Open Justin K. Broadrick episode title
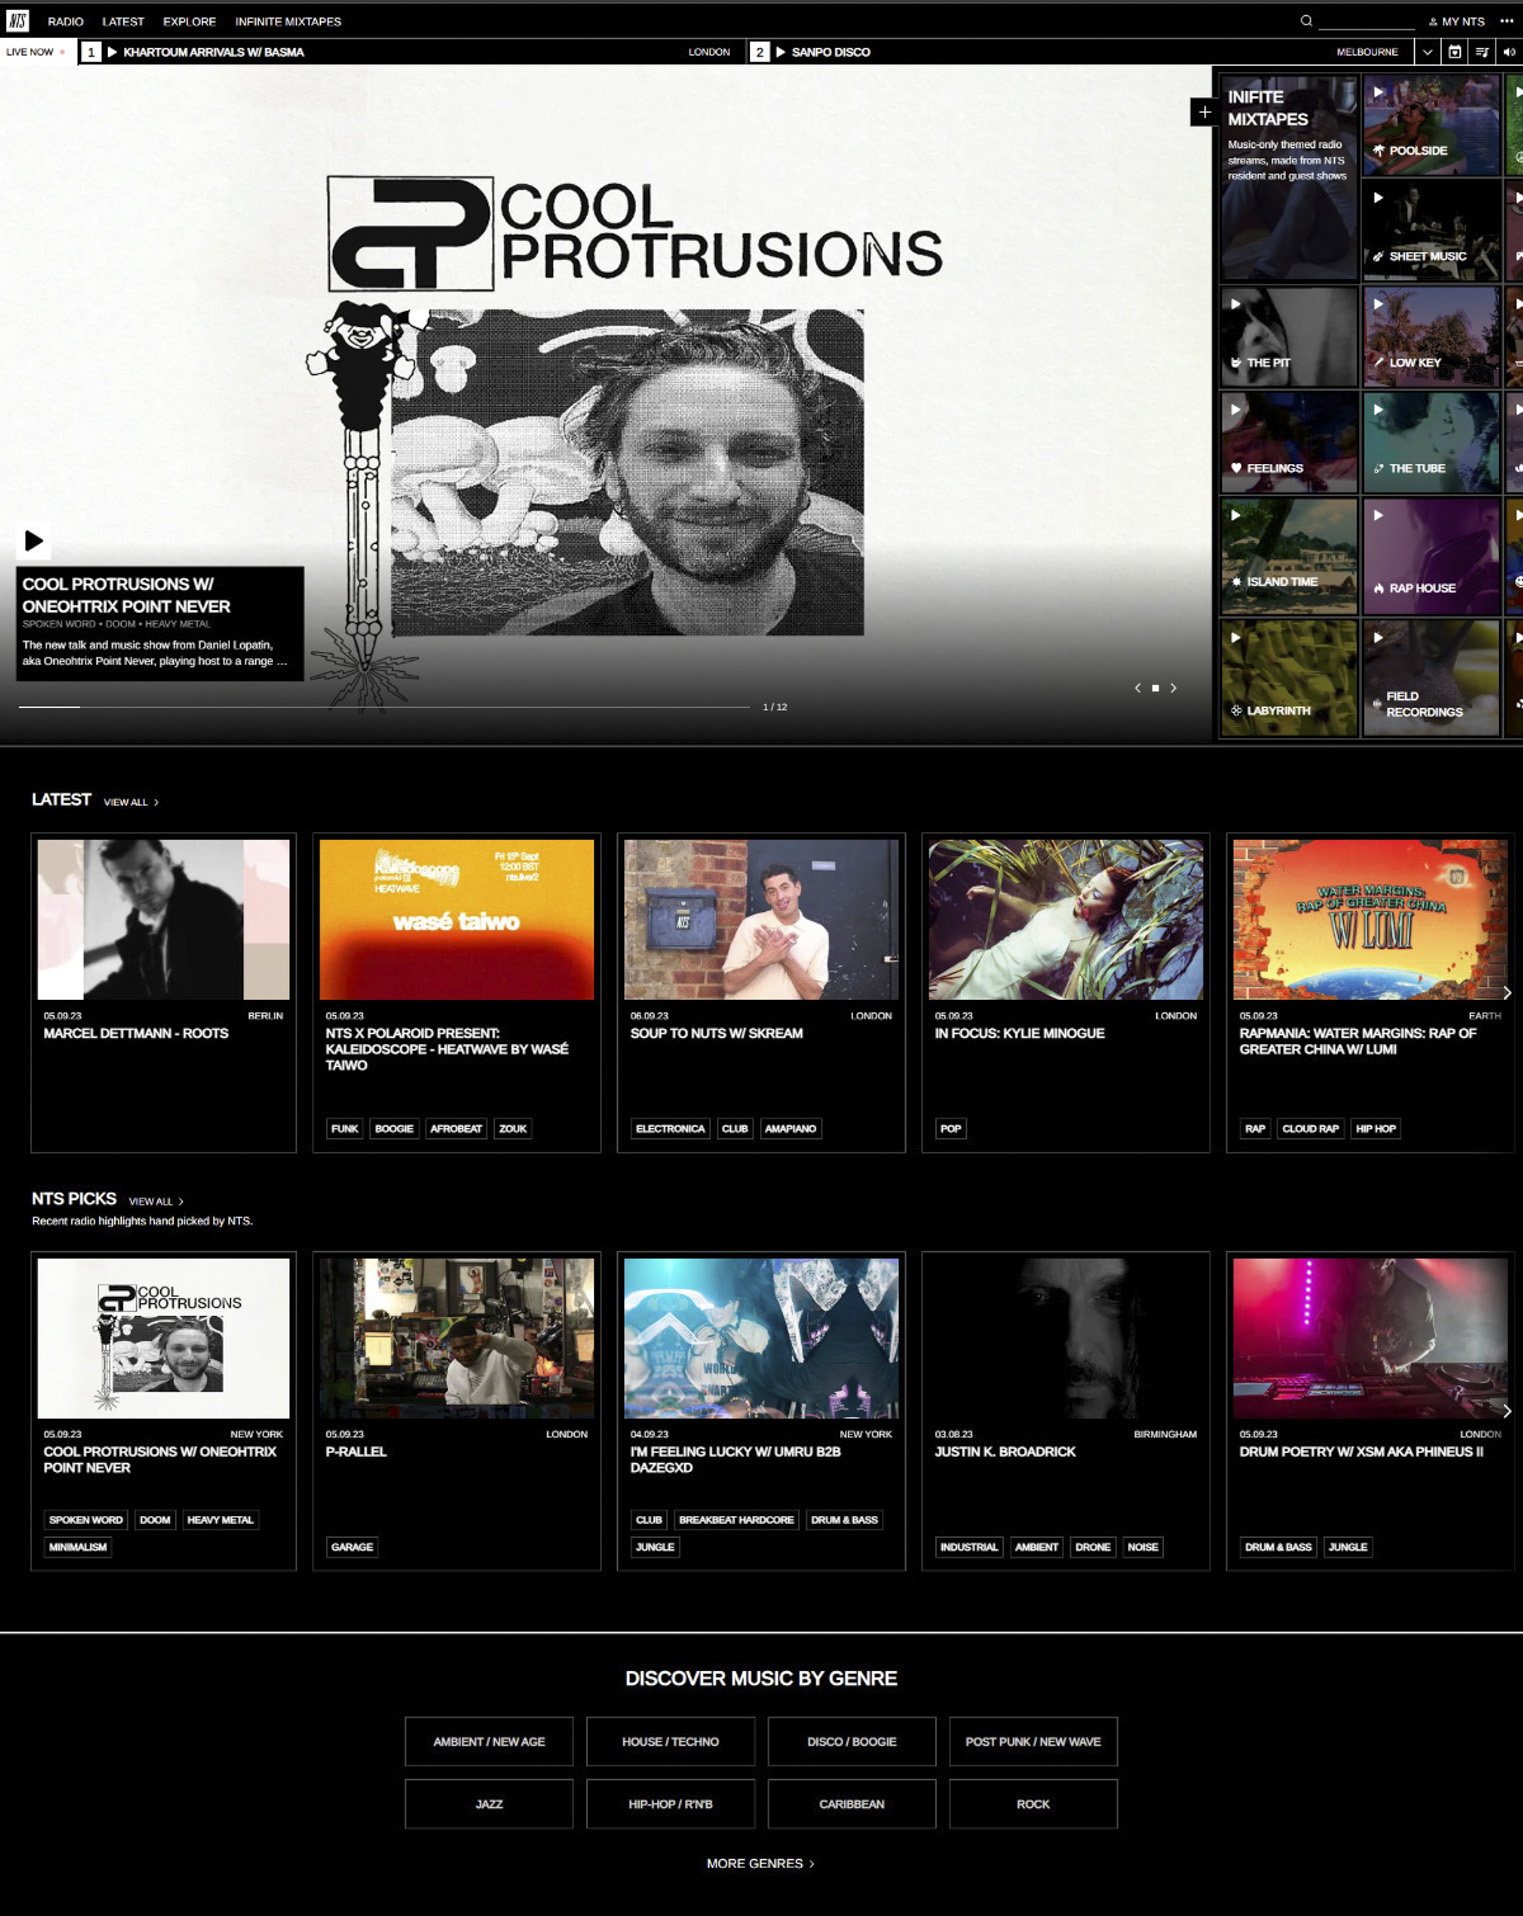The width and height of the screenshot is (1523, 1916). (x=1005, y=1452)
